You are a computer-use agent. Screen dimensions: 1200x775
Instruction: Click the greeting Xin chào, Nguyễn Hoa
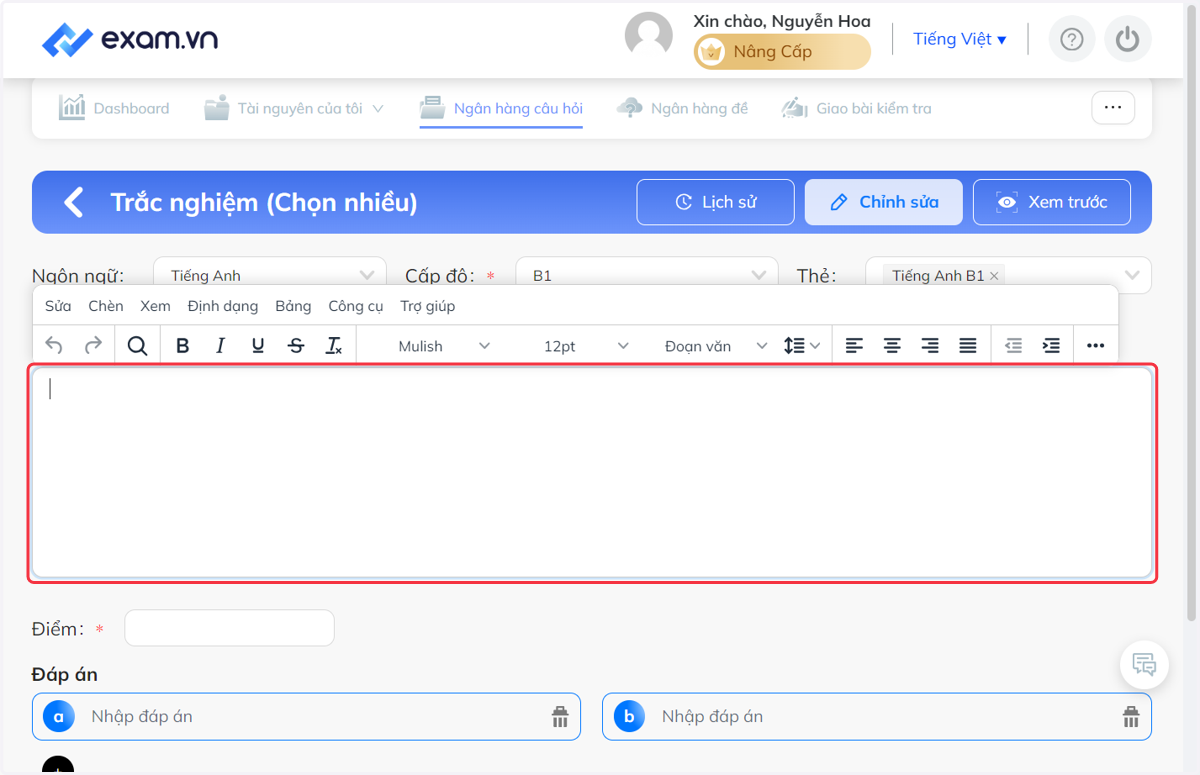click(x=782, y=21)
